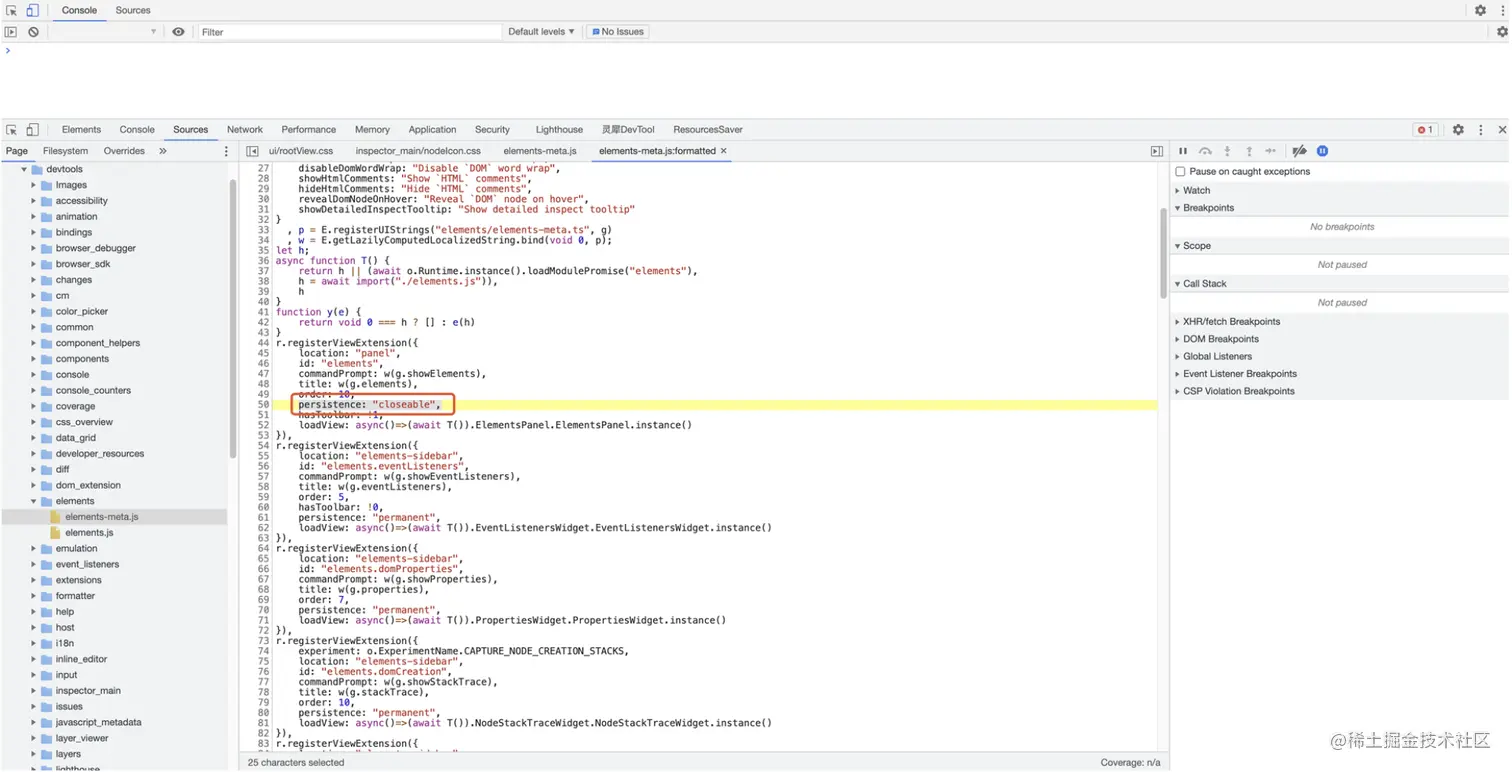Click Coverage: n/a status text

pos(1130,763)
